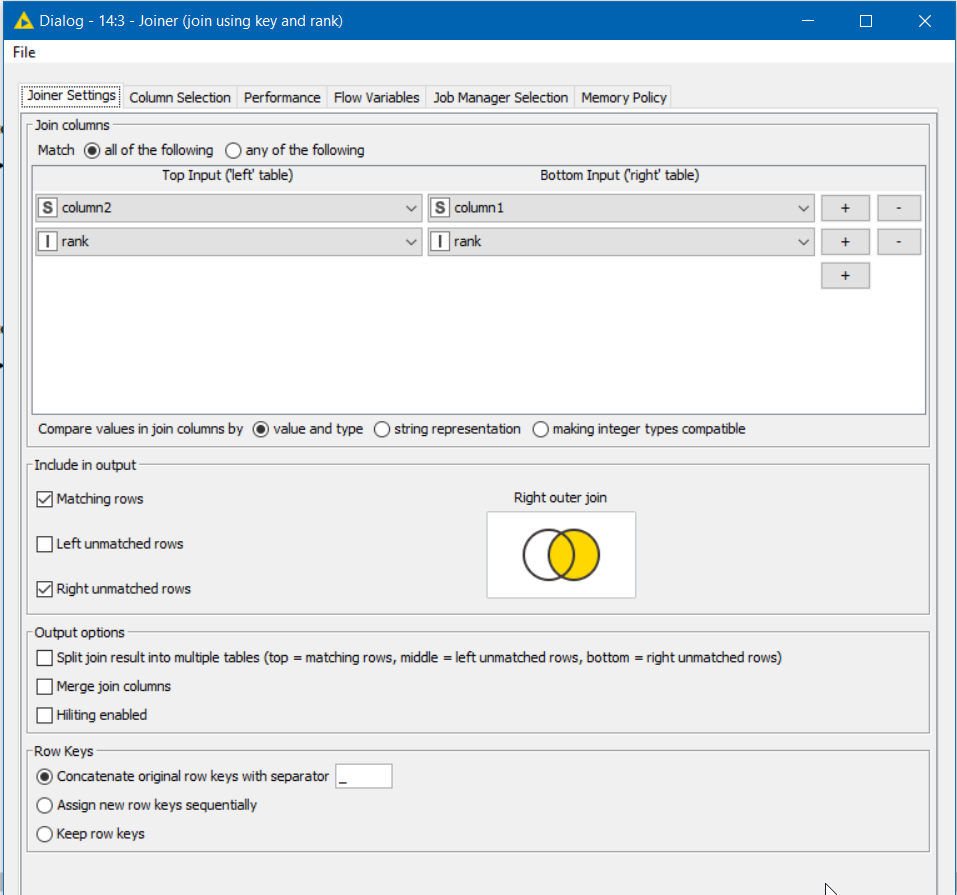The image size is (957, 895).
Task: Click plus button next to column1 row
Action: tap(845, 208)
